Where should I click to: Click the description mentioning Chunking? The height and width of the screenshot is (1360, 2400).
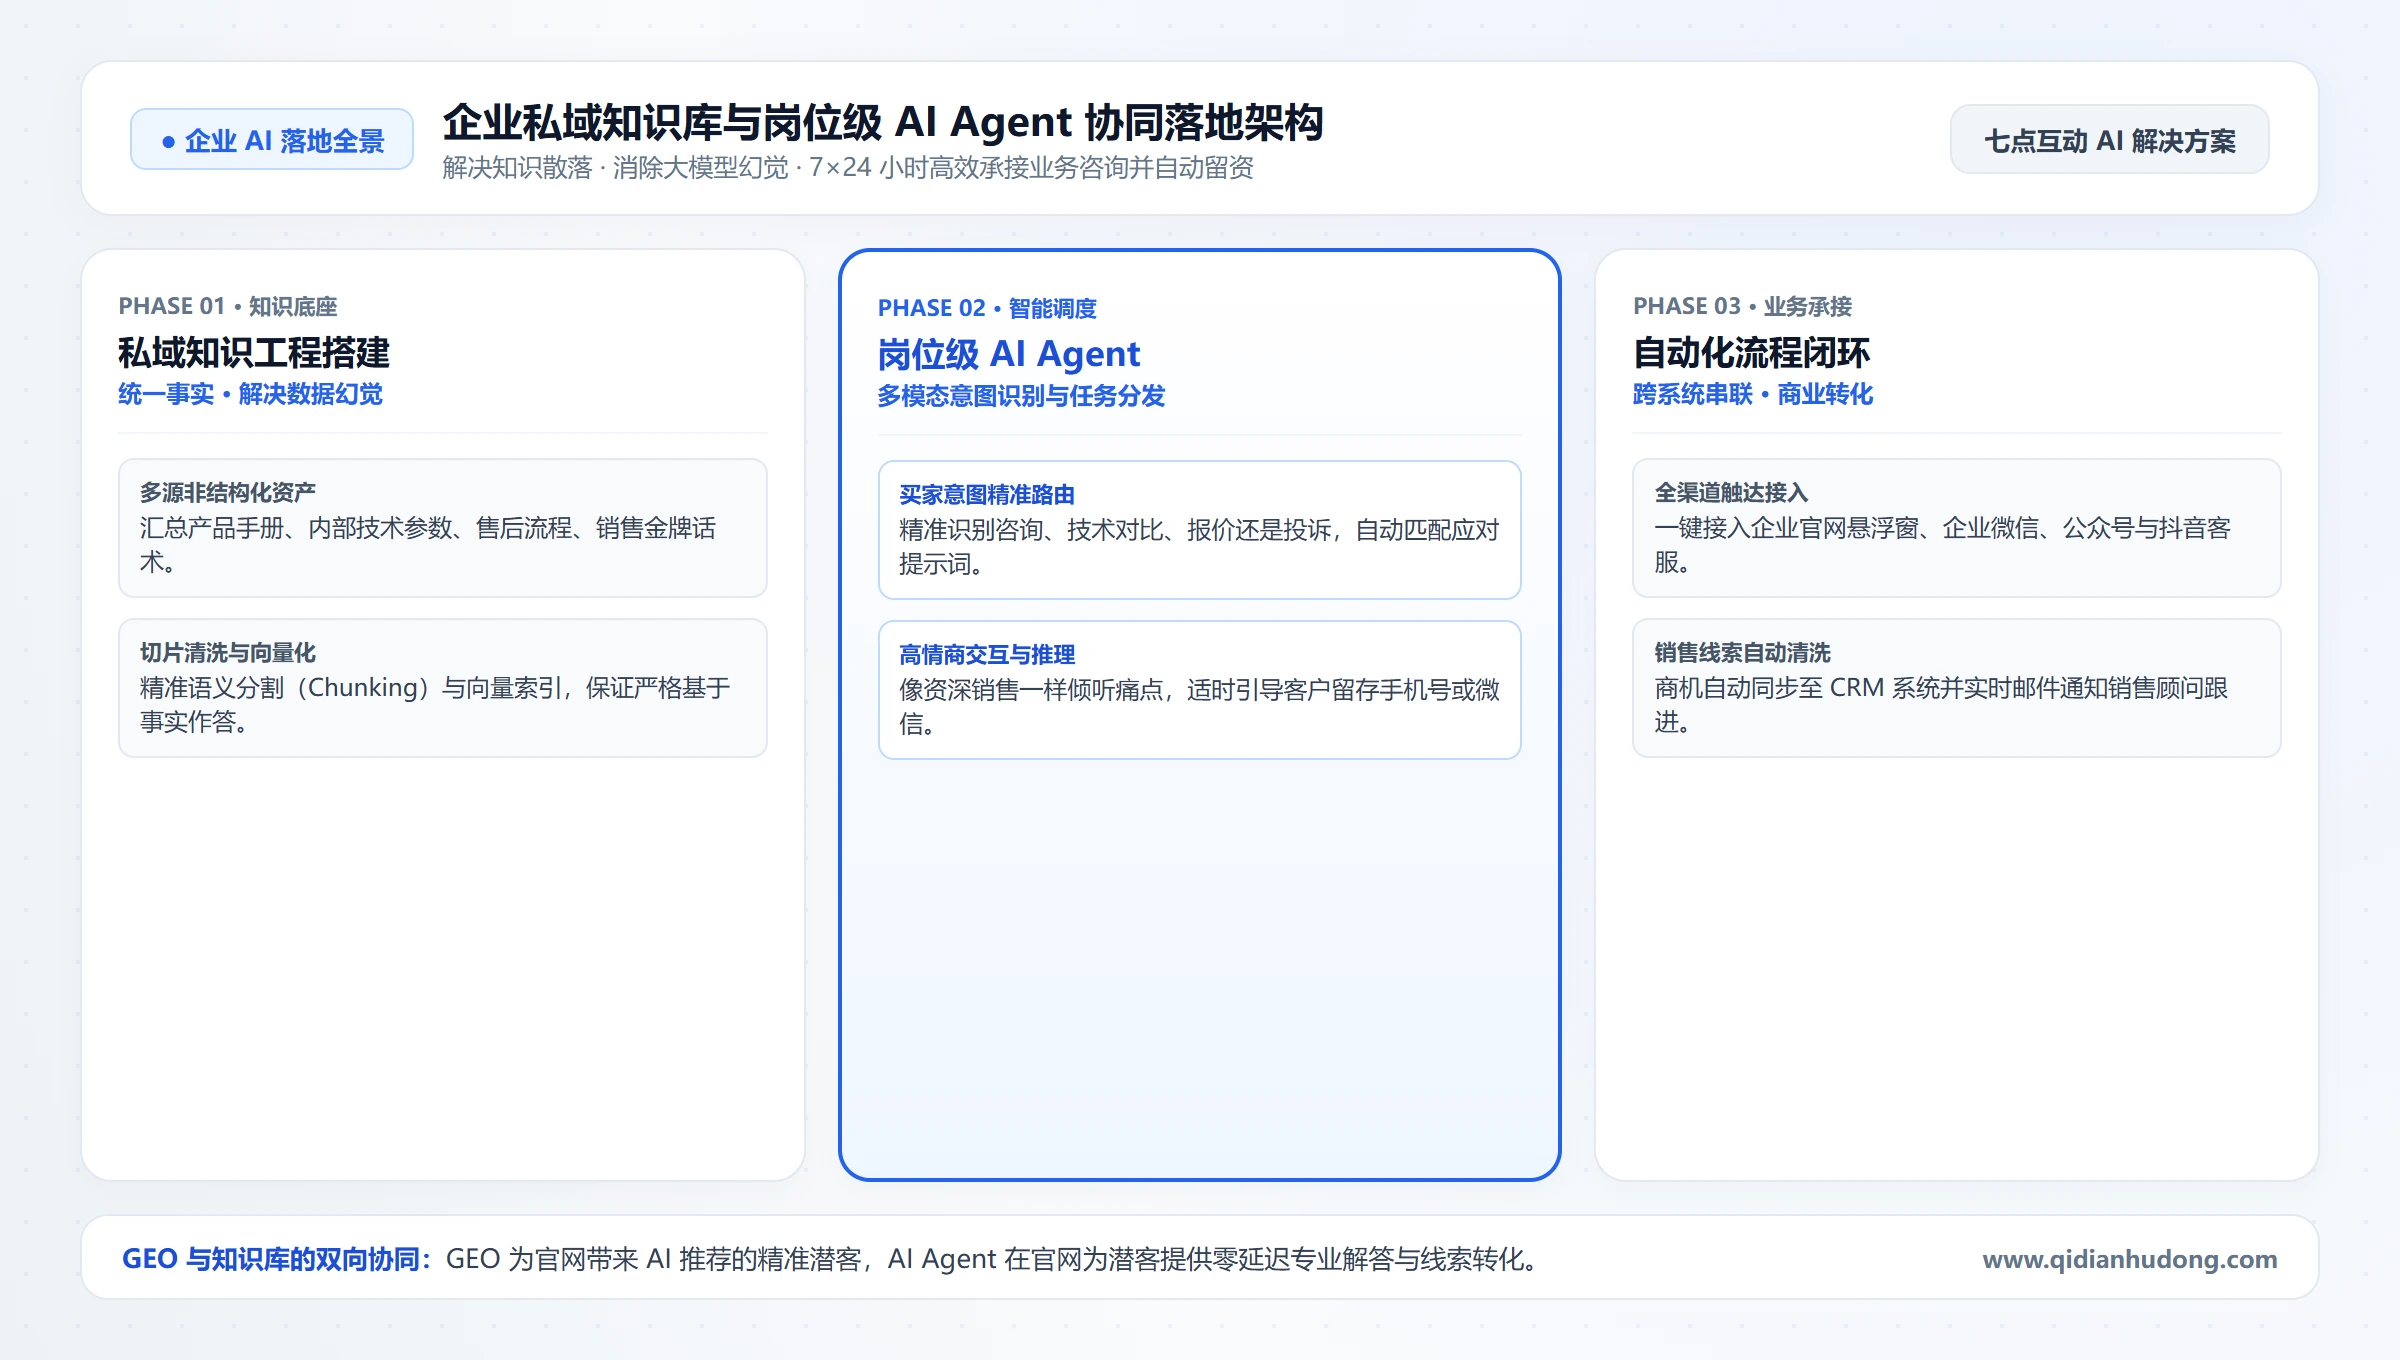[435, 704]
